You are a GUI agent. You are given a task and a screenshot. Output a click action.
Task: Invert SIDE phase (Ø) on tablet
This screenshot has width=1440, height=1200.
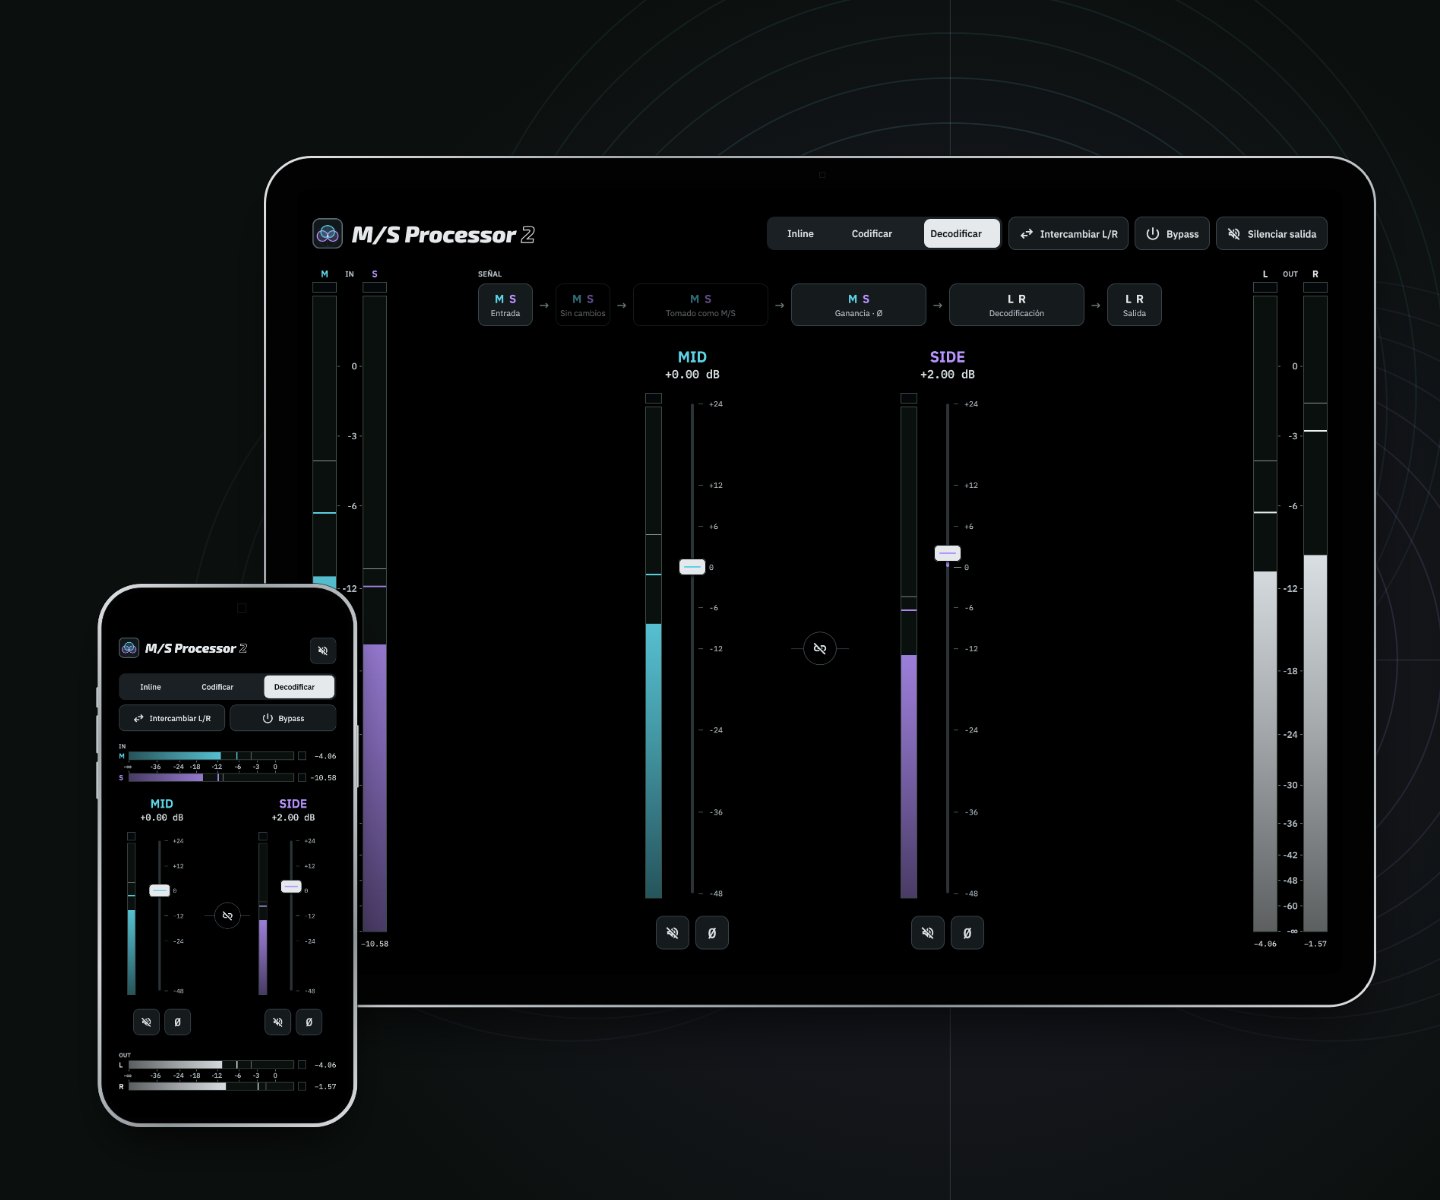tap(967, 933)
